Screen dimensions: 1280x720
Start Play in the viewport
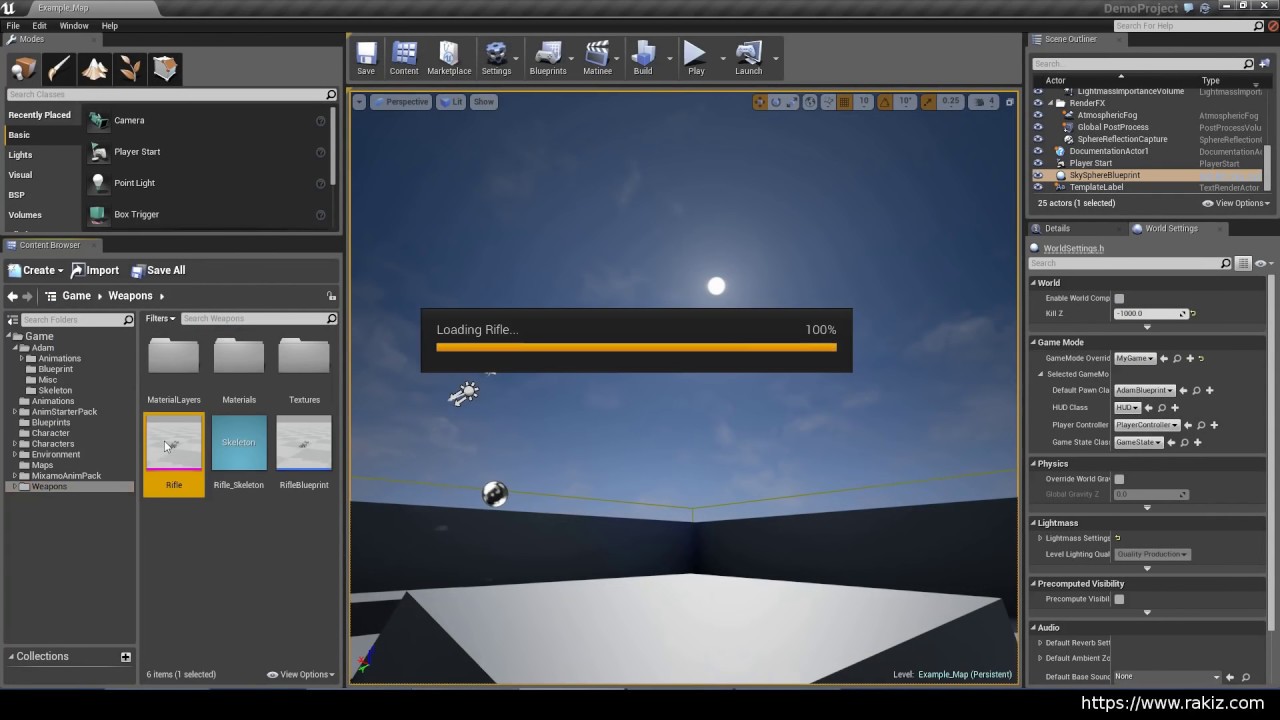click(x=696, y=58)
